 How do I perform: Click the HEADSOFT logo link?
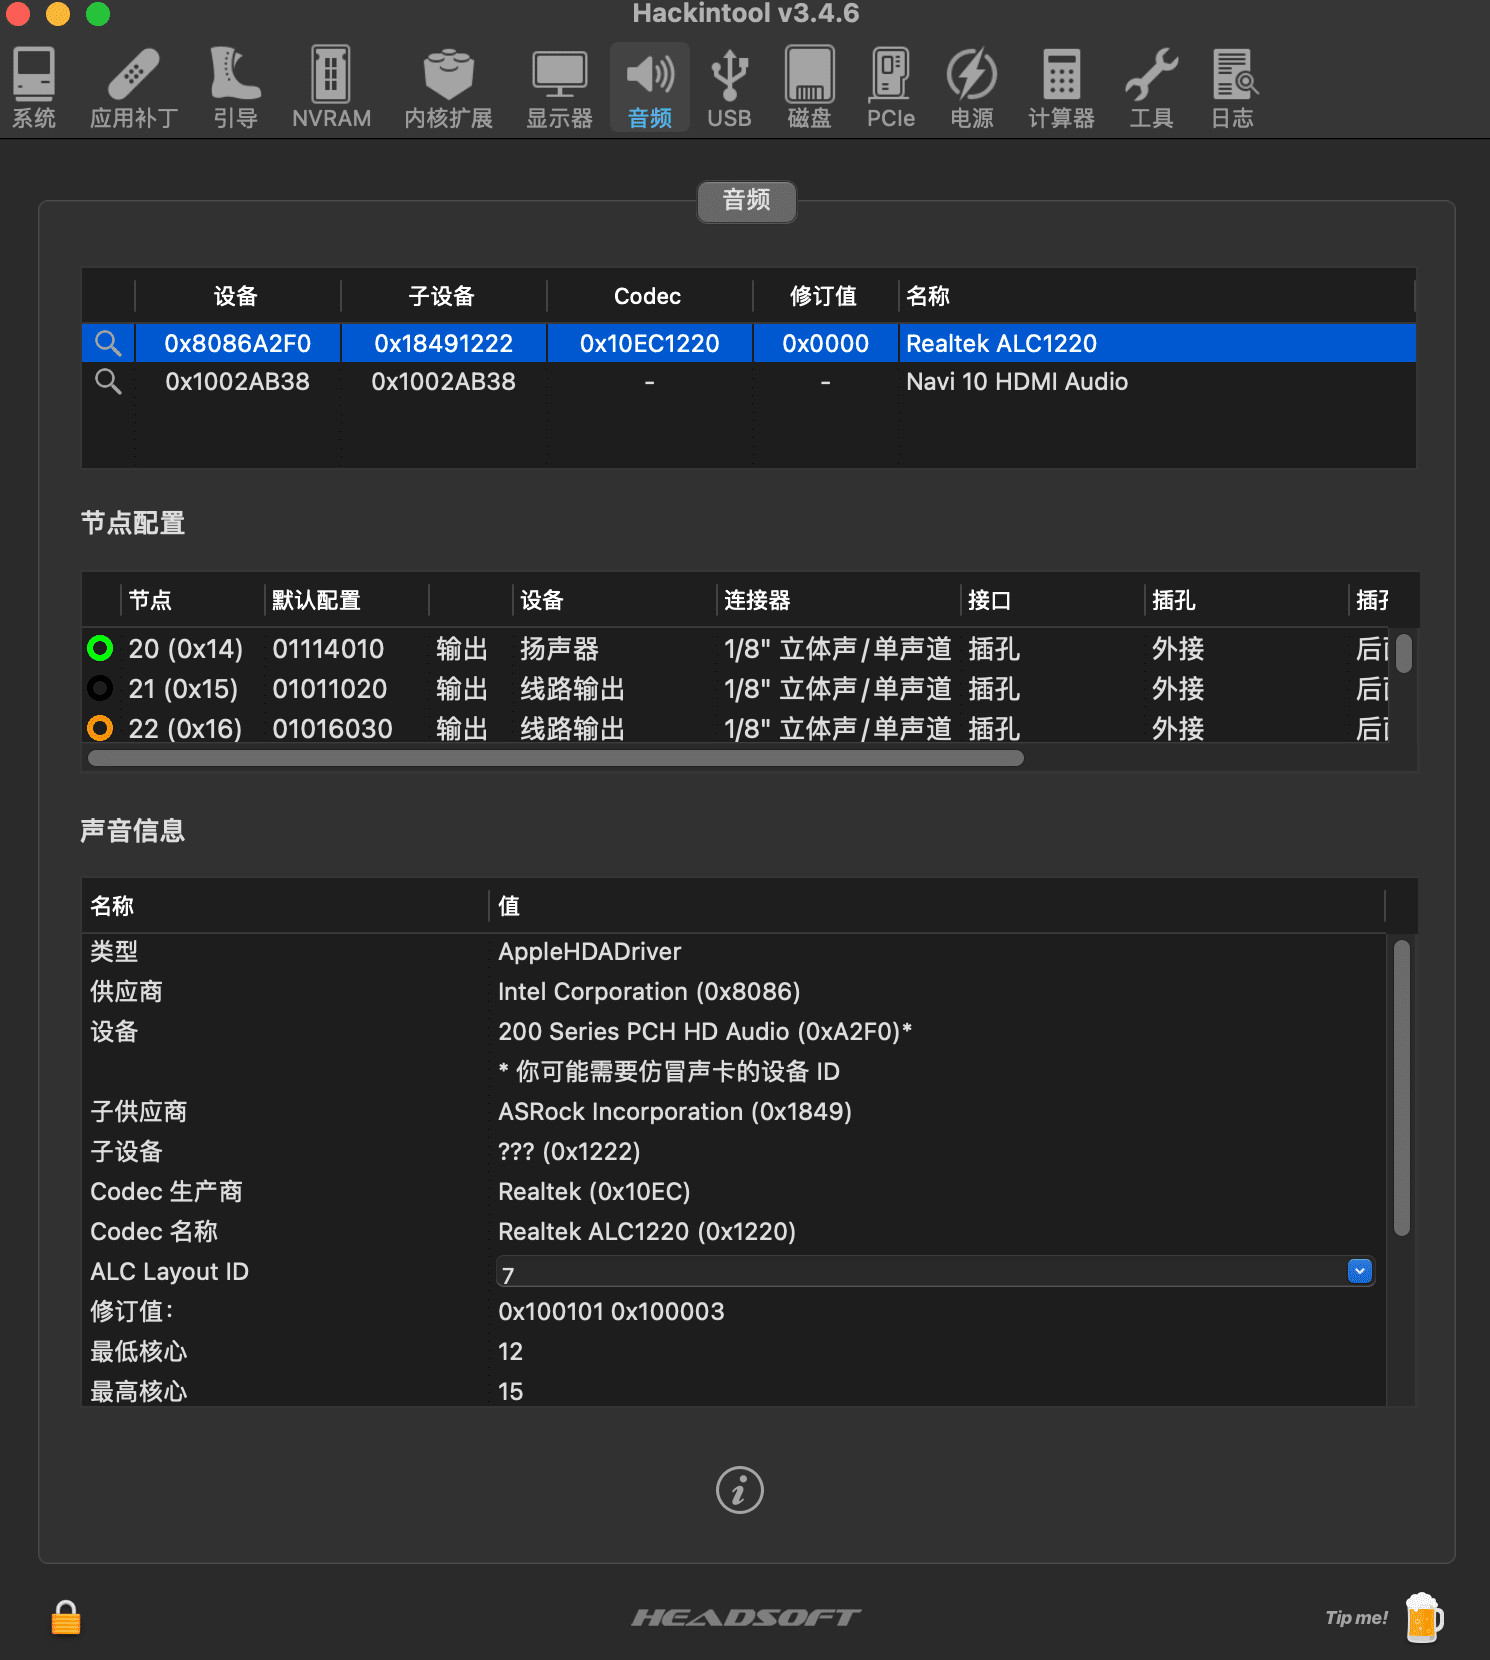click(746, 1617)
